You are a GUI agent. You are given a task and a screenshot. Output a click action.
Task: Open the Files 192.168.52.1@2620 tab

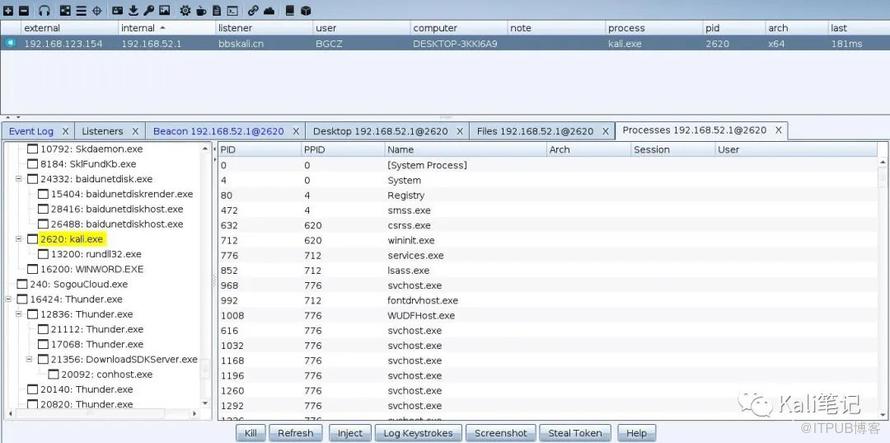click(534, 131)
